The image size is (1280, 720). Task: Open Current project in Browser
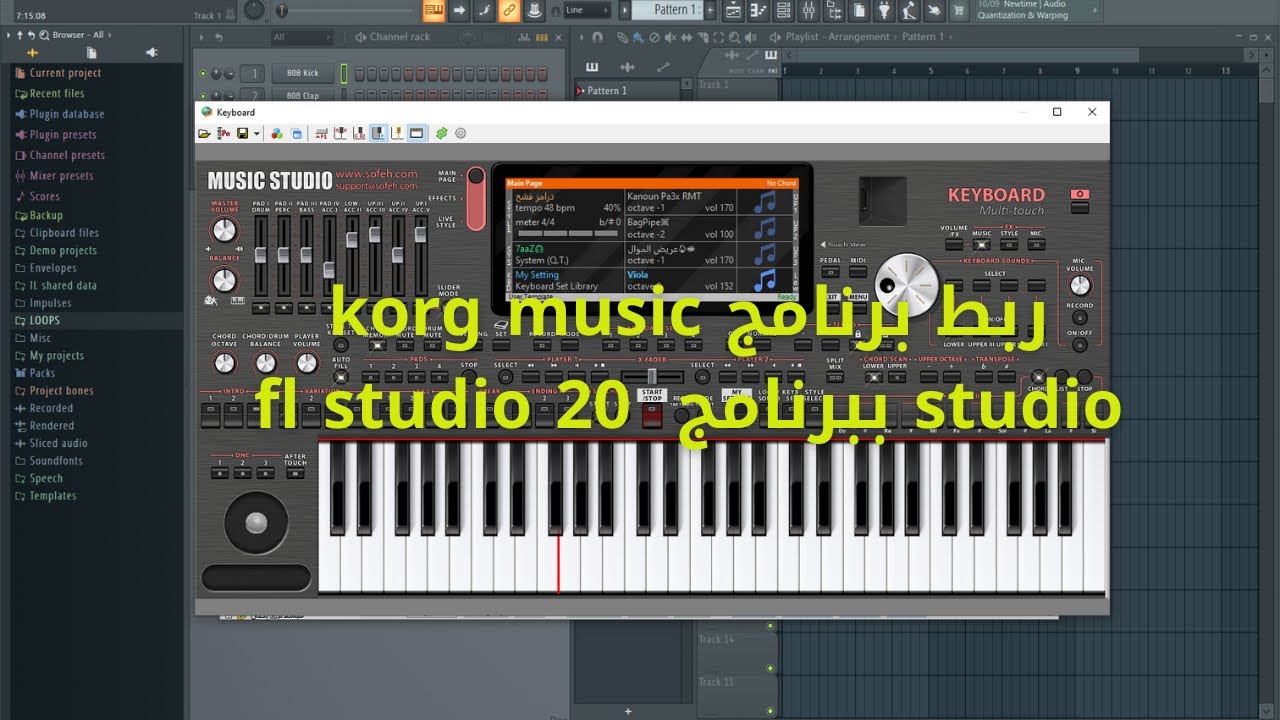(x=65, y=73)
